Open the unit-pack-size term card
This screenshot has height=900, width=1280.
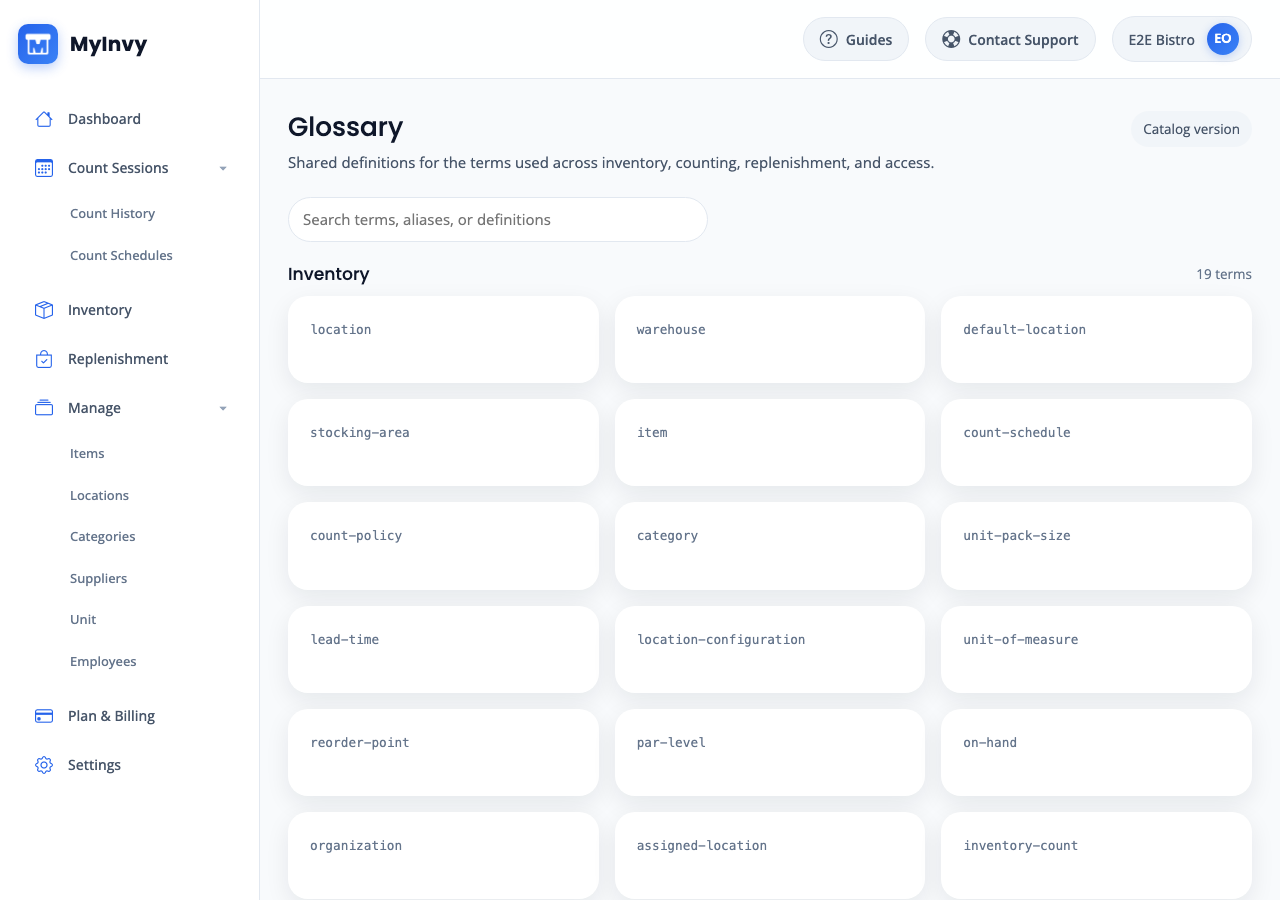tap(1096, 545)
